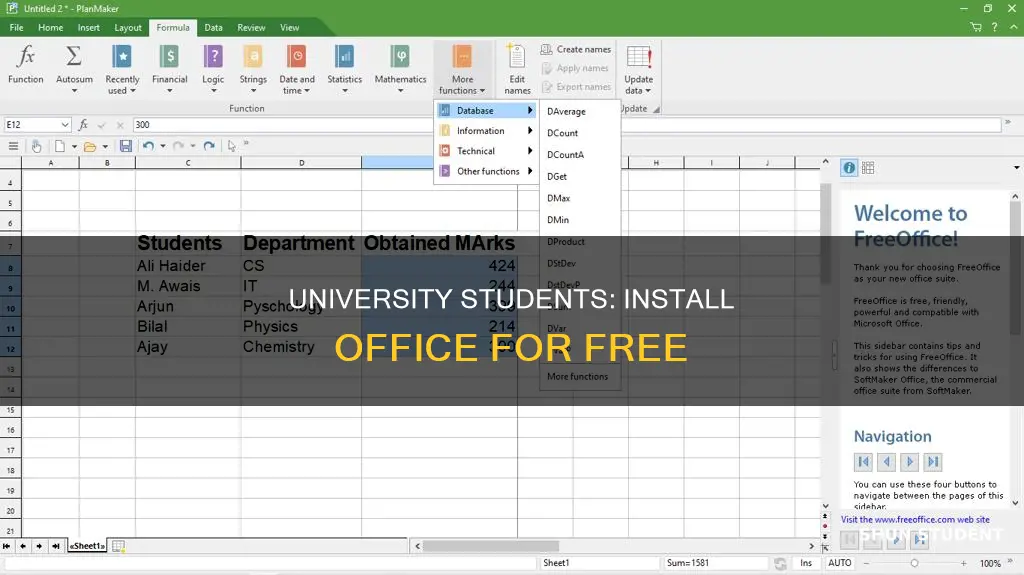Open Date and time functions

tap(296, 57)
